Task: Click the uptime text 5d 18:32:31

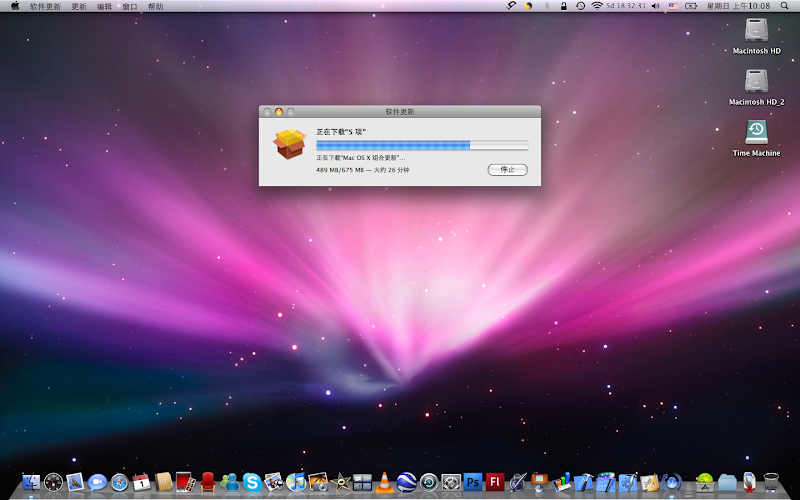Action: click(x=626, y=6)
